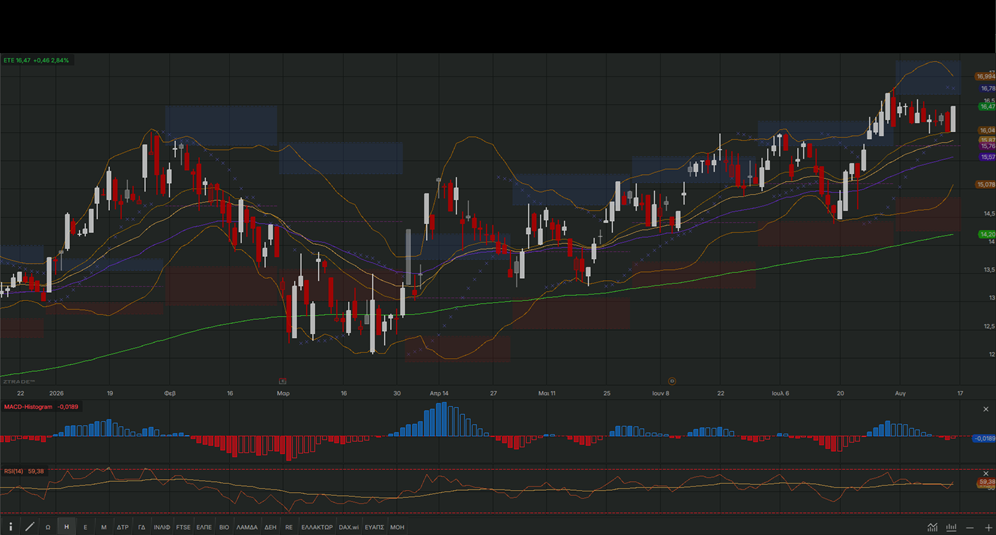The height and width of the screenshot is (535, 996).
Task: Click the 16,994 orange price tag
Action: [x=986, y=76]
